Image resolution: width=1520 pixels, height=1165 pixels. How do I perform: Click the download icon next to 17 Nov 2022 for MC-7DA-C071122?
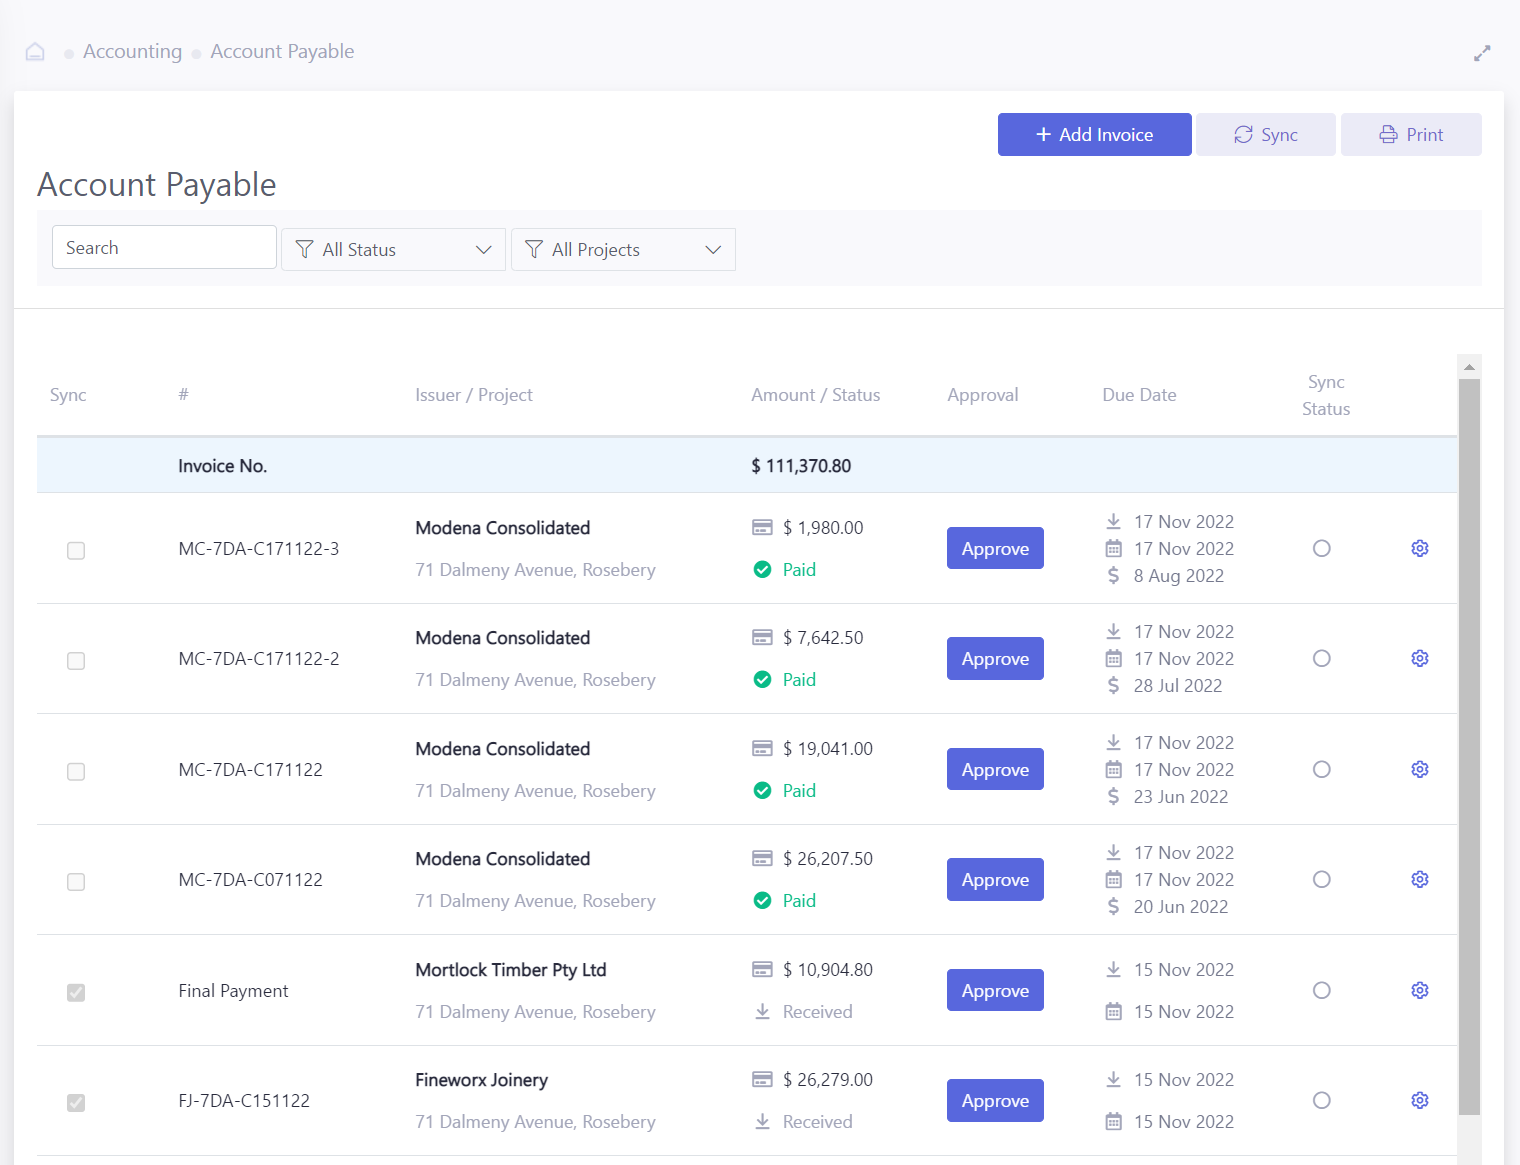pyautogui.click(x=1113, y=852)
